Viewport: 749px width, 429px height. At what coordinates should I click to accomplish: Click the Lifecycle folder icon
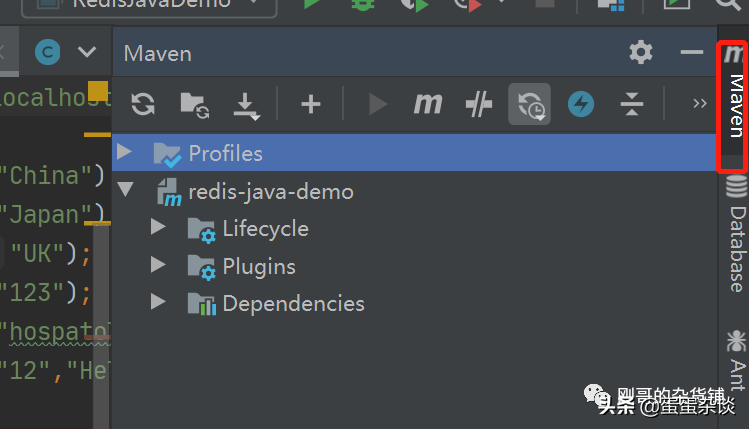202,230
